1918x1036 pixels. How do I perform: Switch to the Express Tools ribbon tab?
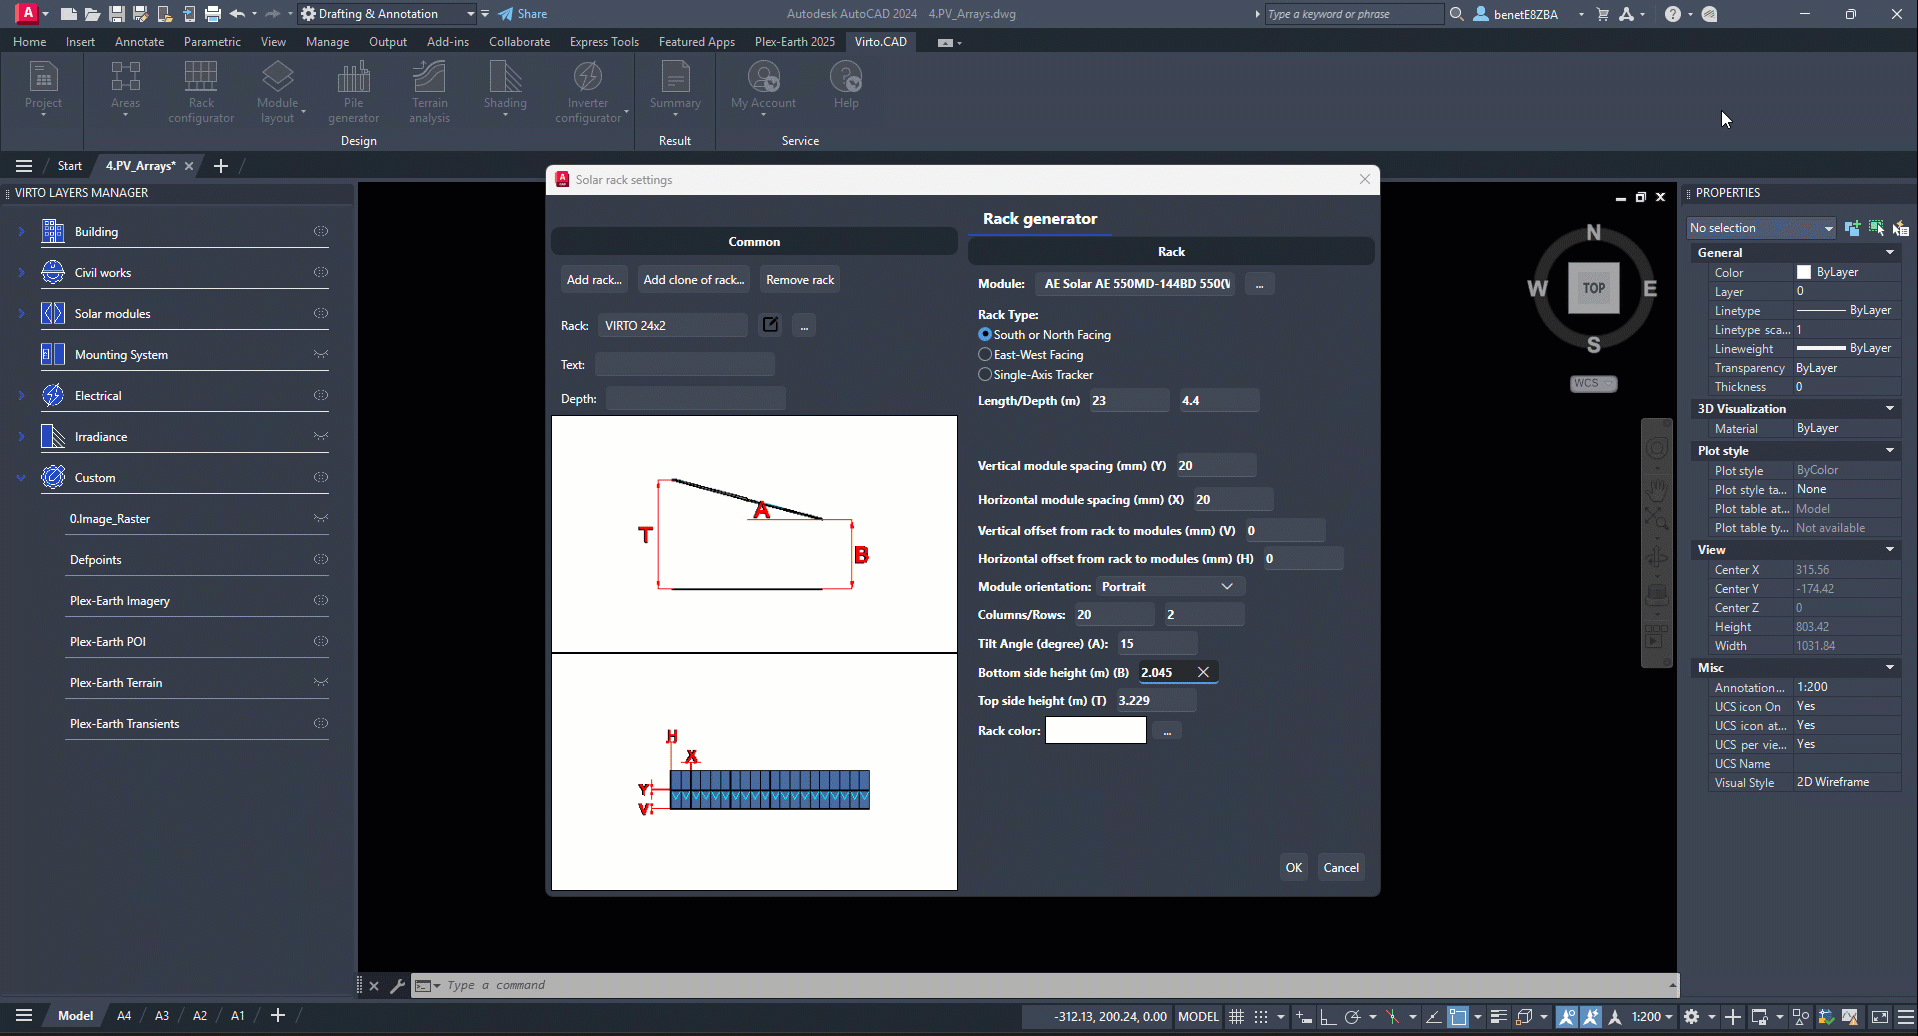(x=604, y=42)
